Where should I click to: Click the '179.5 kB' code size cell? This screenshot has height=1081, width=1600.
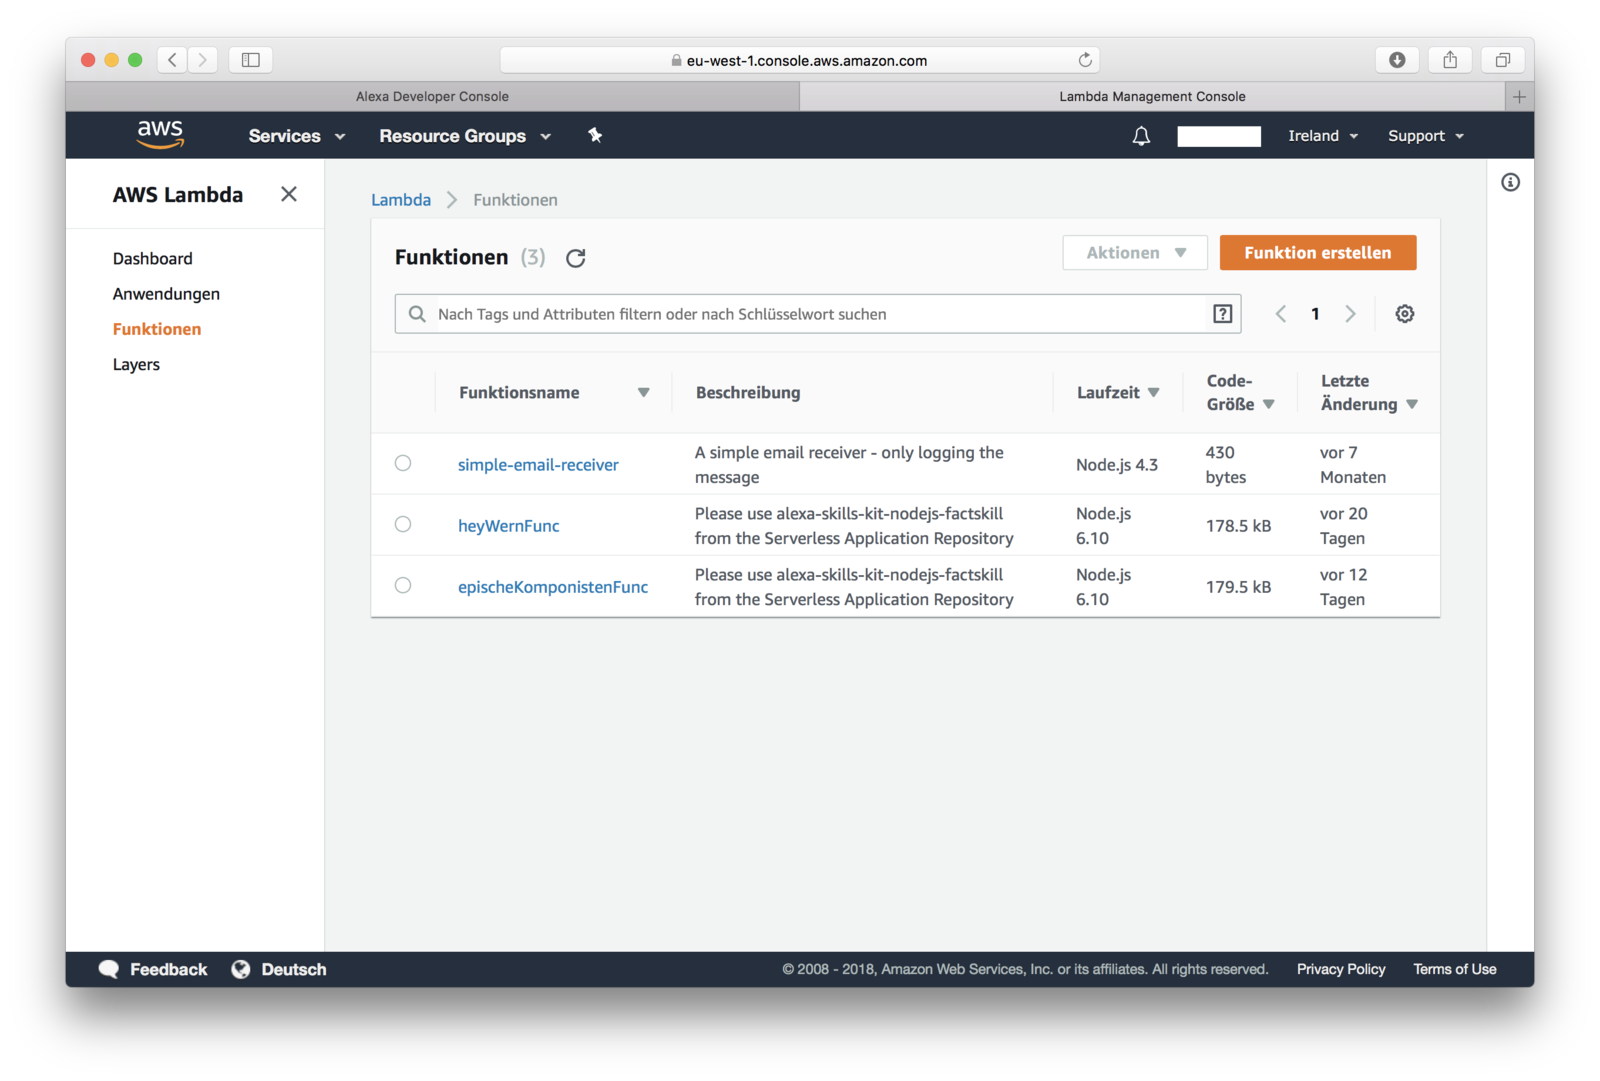pos(1238,587)
